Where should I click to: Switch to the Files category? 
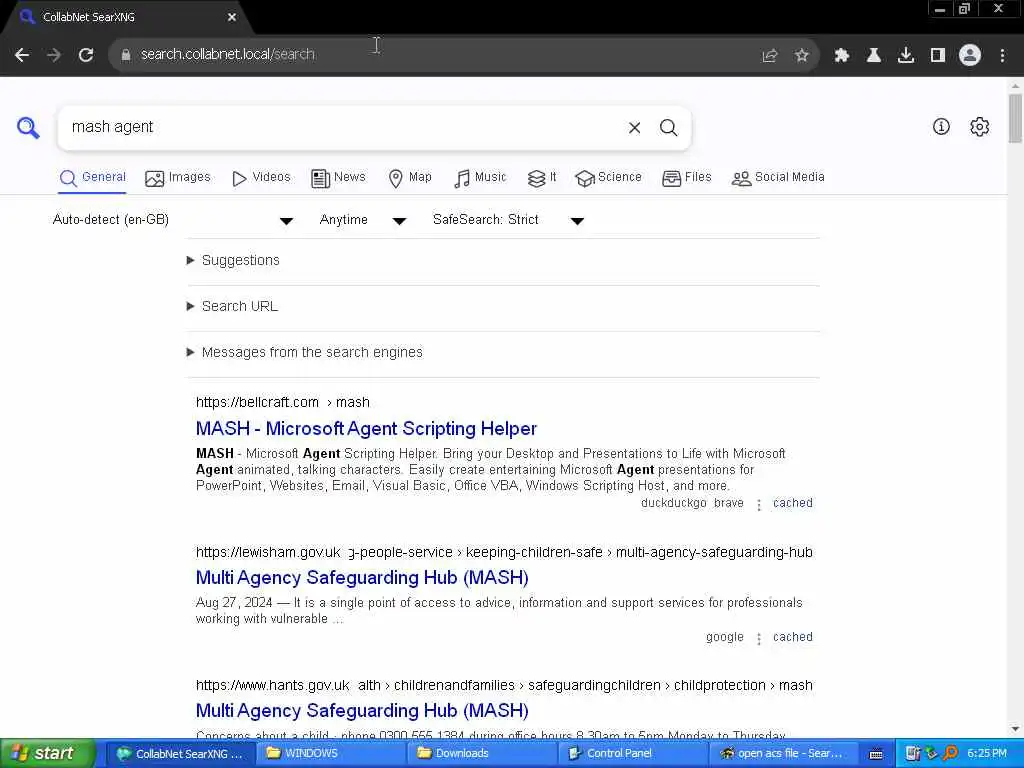(x=686, y=178)
